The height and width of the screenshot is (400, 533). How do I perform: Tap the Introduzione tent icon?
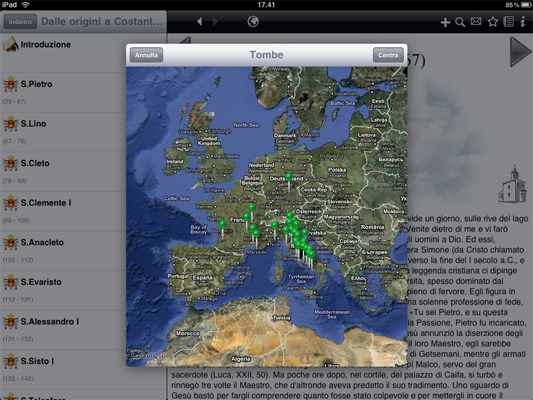[10, 44]
